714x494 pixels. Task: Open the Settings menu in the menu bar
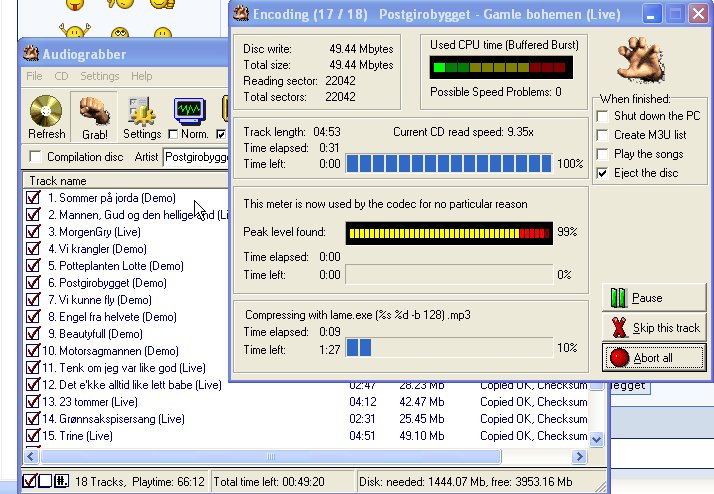(100, 76)
